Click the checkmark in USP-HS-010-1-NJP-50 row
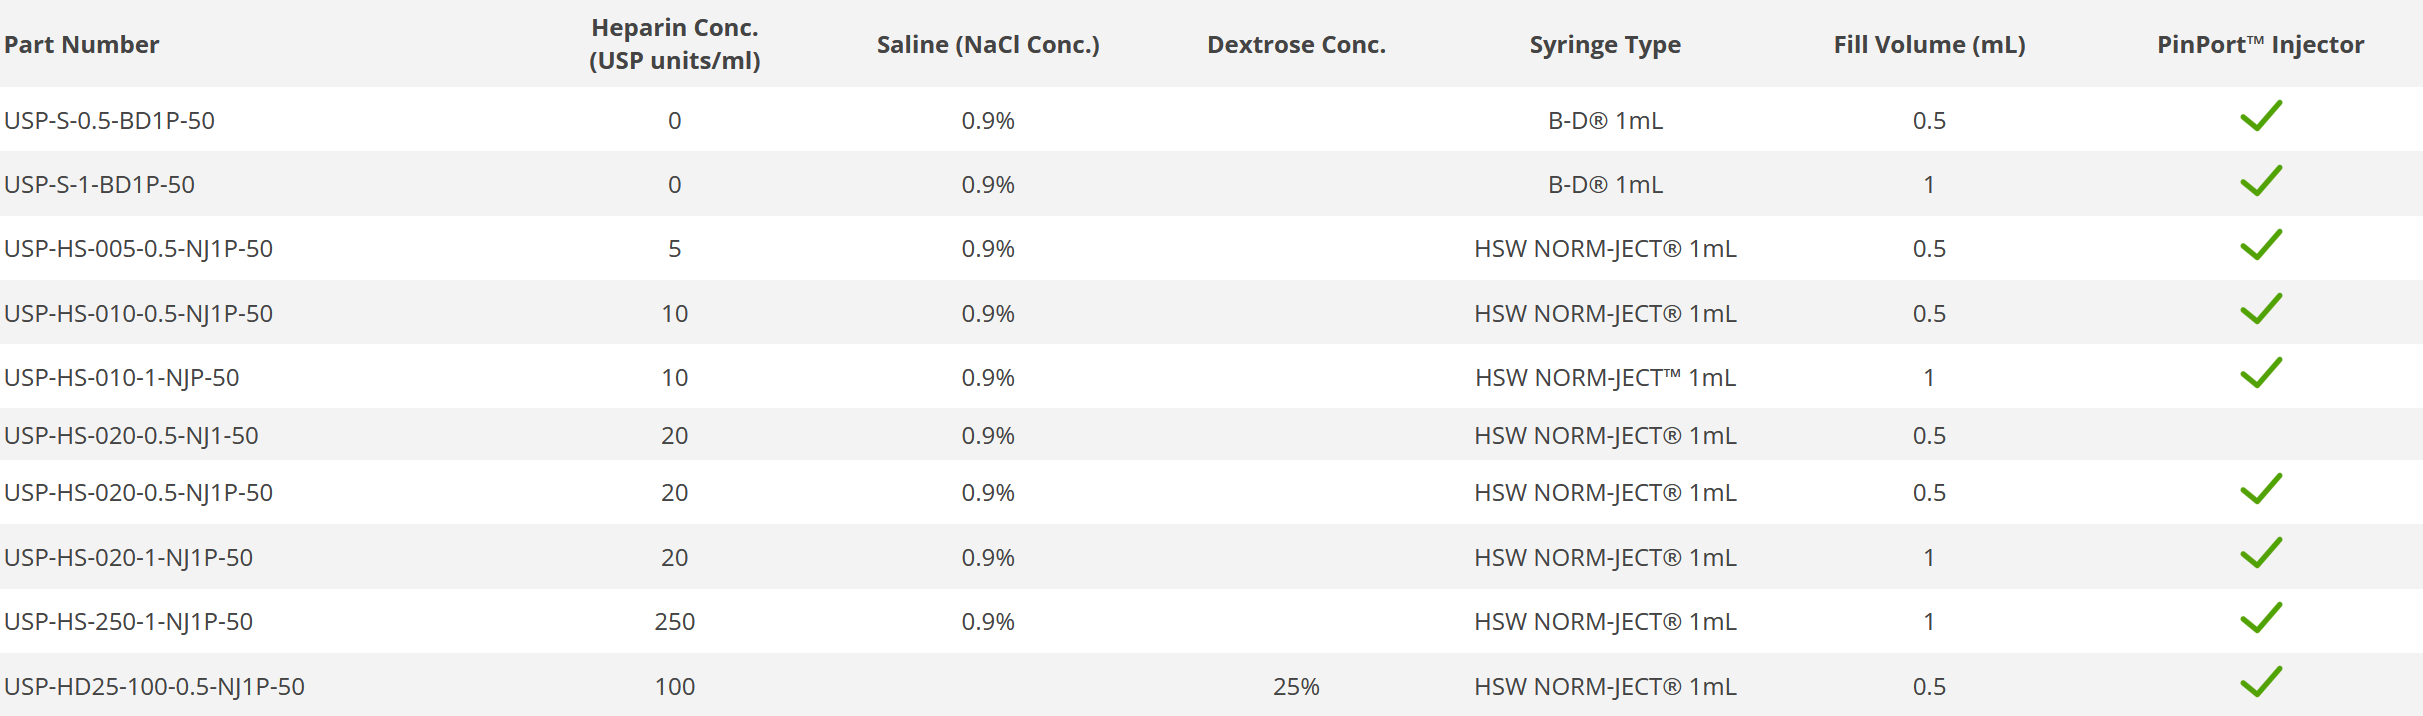Viewport: 2423px width, 716px height. [x=2260, y=374]
